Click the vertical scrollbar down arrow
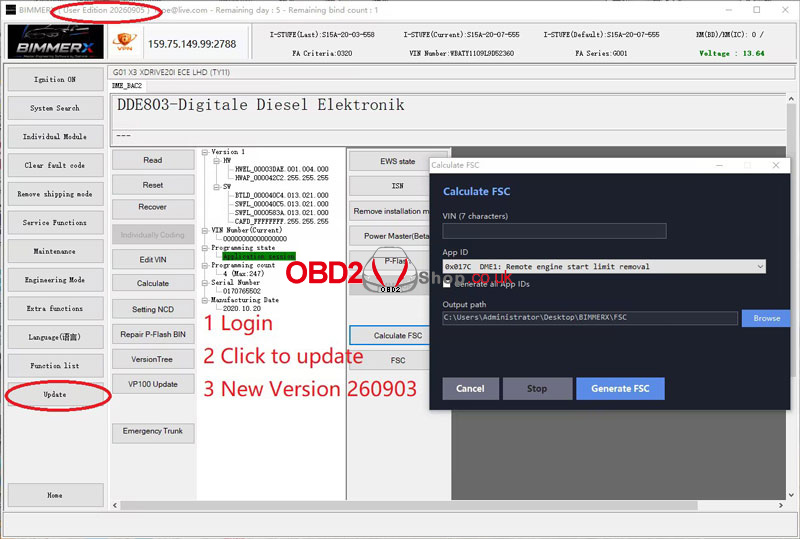 (791, 495)
